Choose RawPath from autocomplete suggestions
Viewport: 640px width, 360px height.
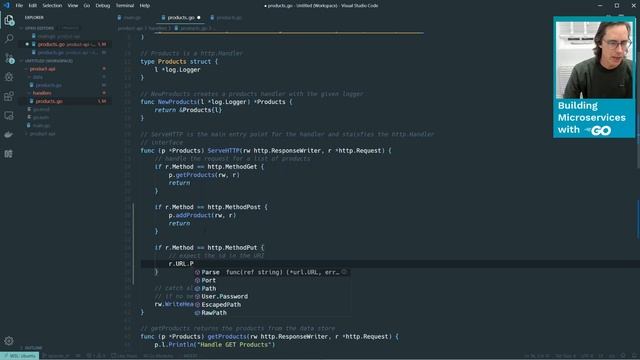click(x=271, y=313)
